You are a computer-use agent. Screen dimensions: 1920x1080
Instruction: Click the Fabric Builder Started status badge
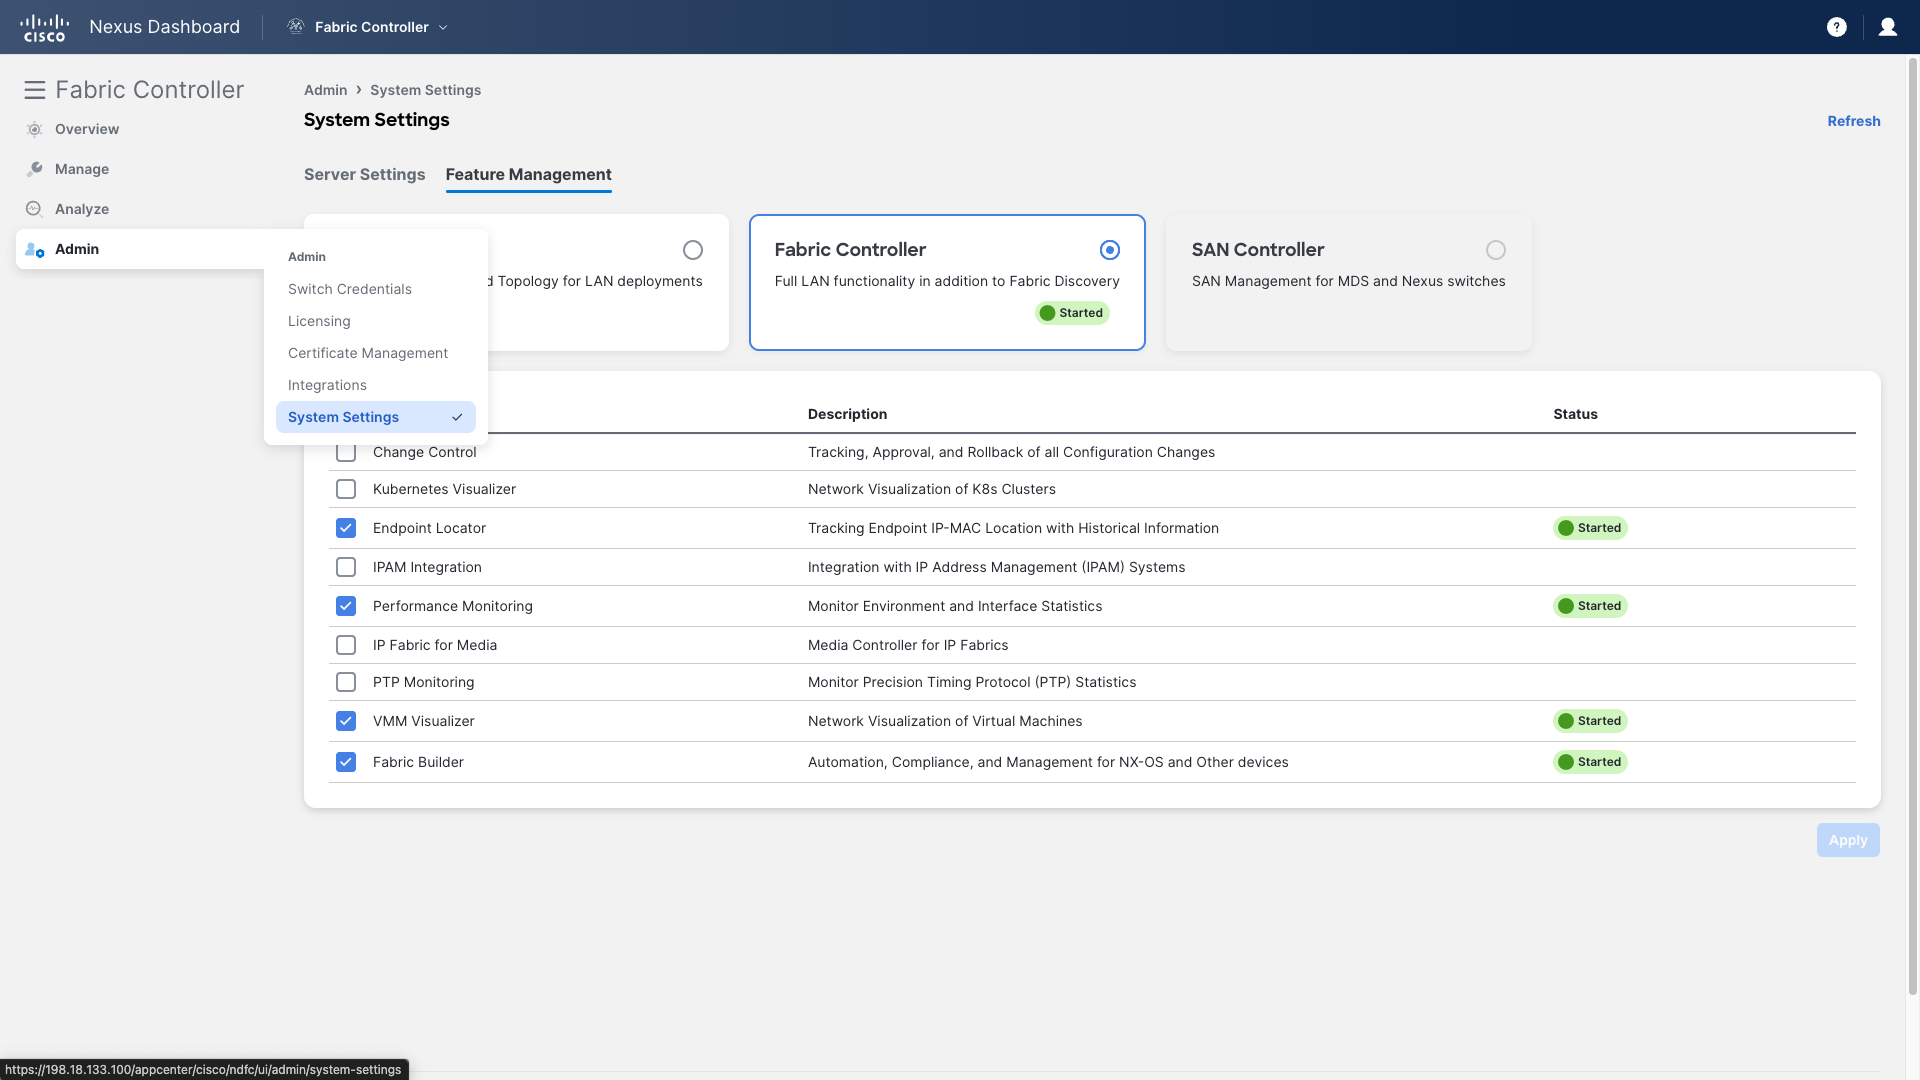[1590, 762]
